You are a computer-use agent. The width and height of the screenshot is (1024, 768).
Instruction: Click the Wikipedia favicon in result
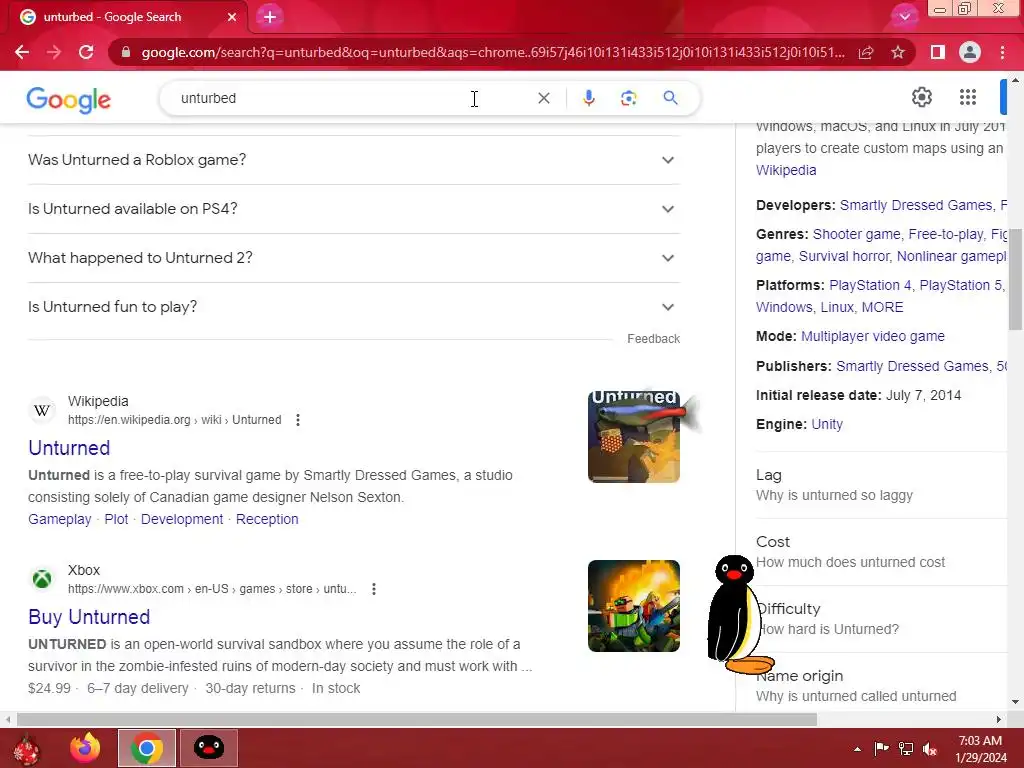pyautogui.click(x=42, y=411)
